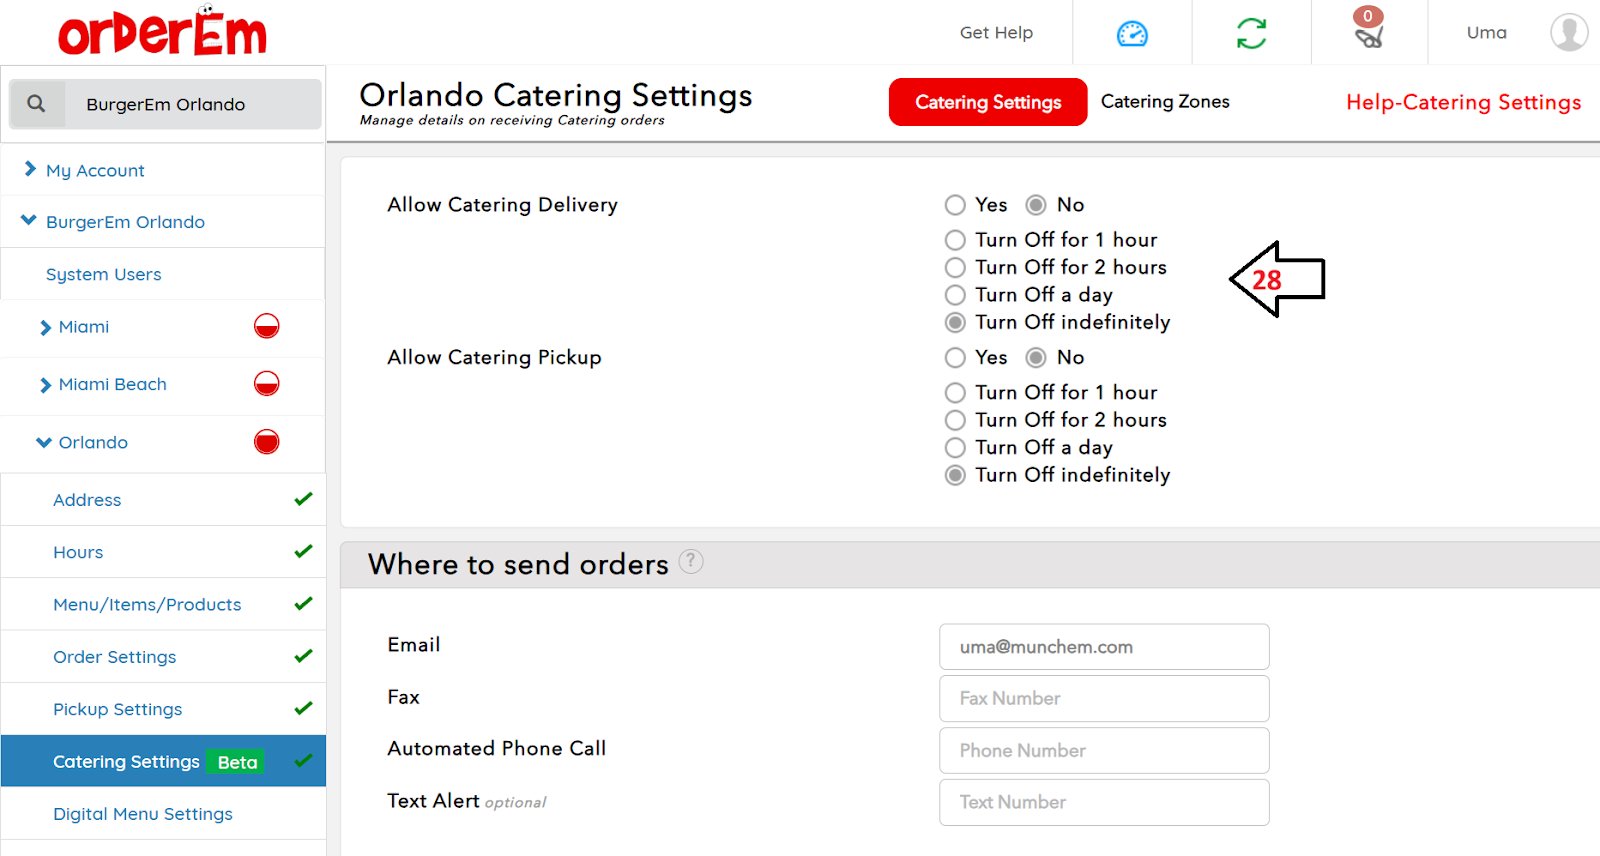Select delivery Turn Off for 1 hour
Screen dimensions: 1600x856
tap(956, 240)
